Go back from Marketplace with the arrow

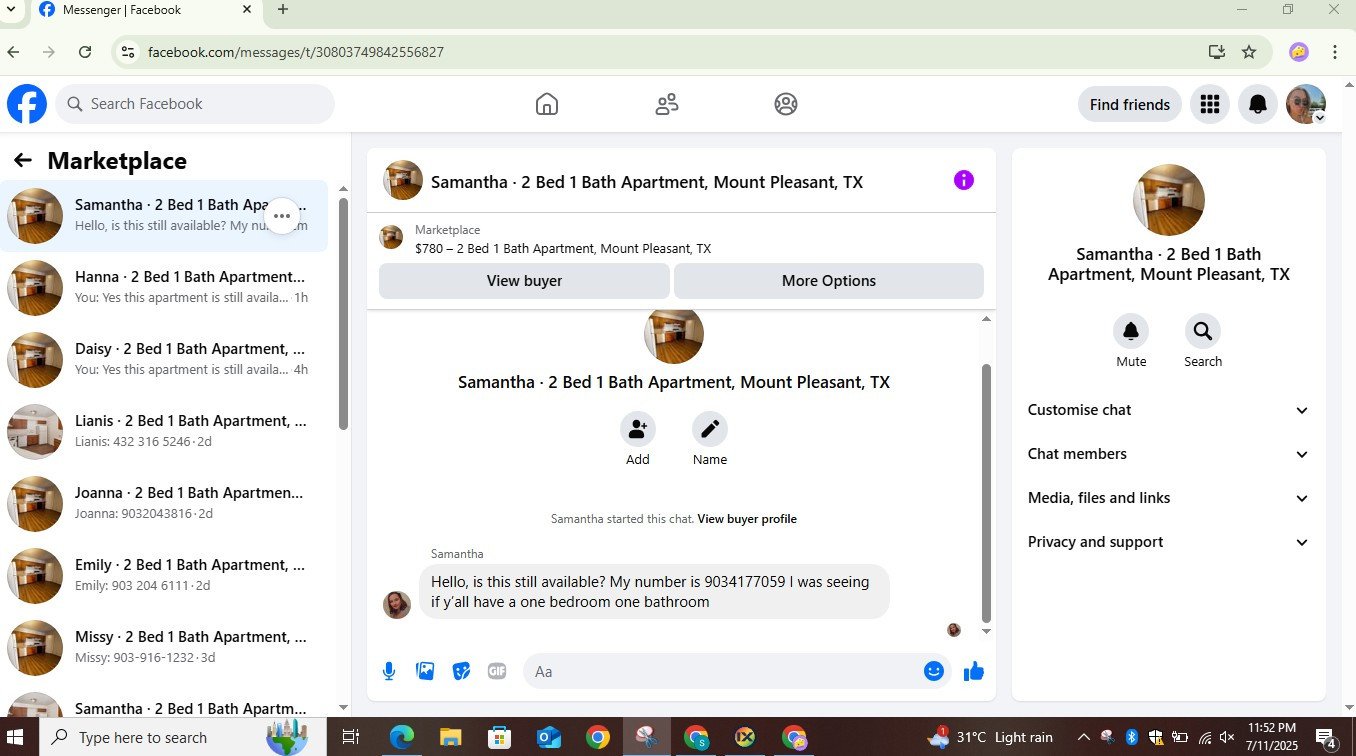click(23, 160)
